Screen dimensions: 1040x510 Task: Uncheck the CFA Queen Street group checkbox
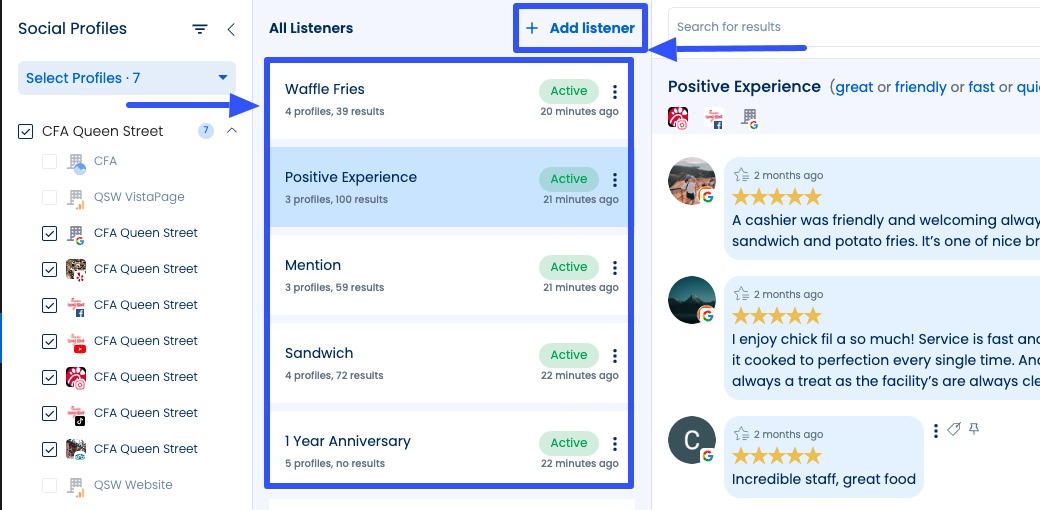pos(27,131)
